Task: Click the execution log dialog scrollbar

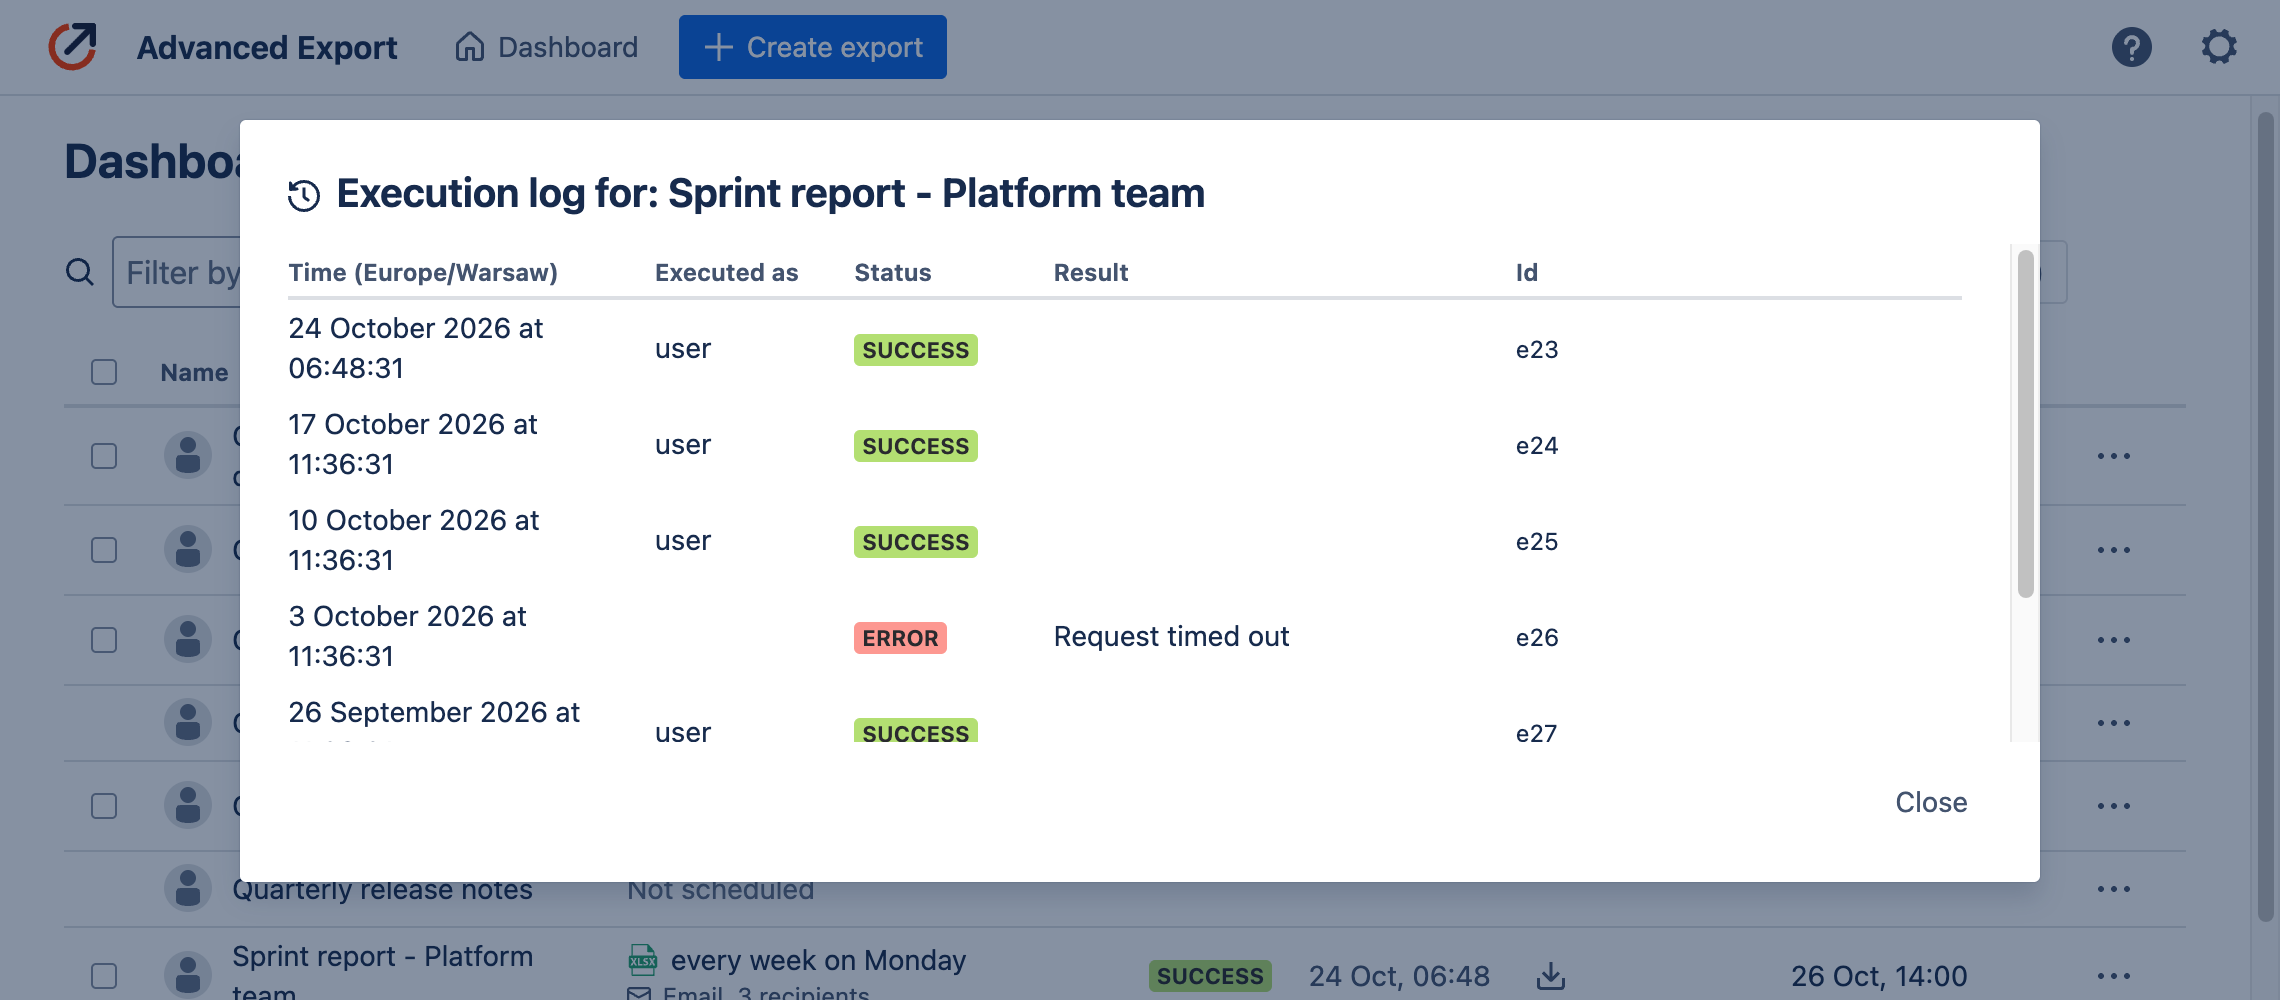Action: (2026, 424)
